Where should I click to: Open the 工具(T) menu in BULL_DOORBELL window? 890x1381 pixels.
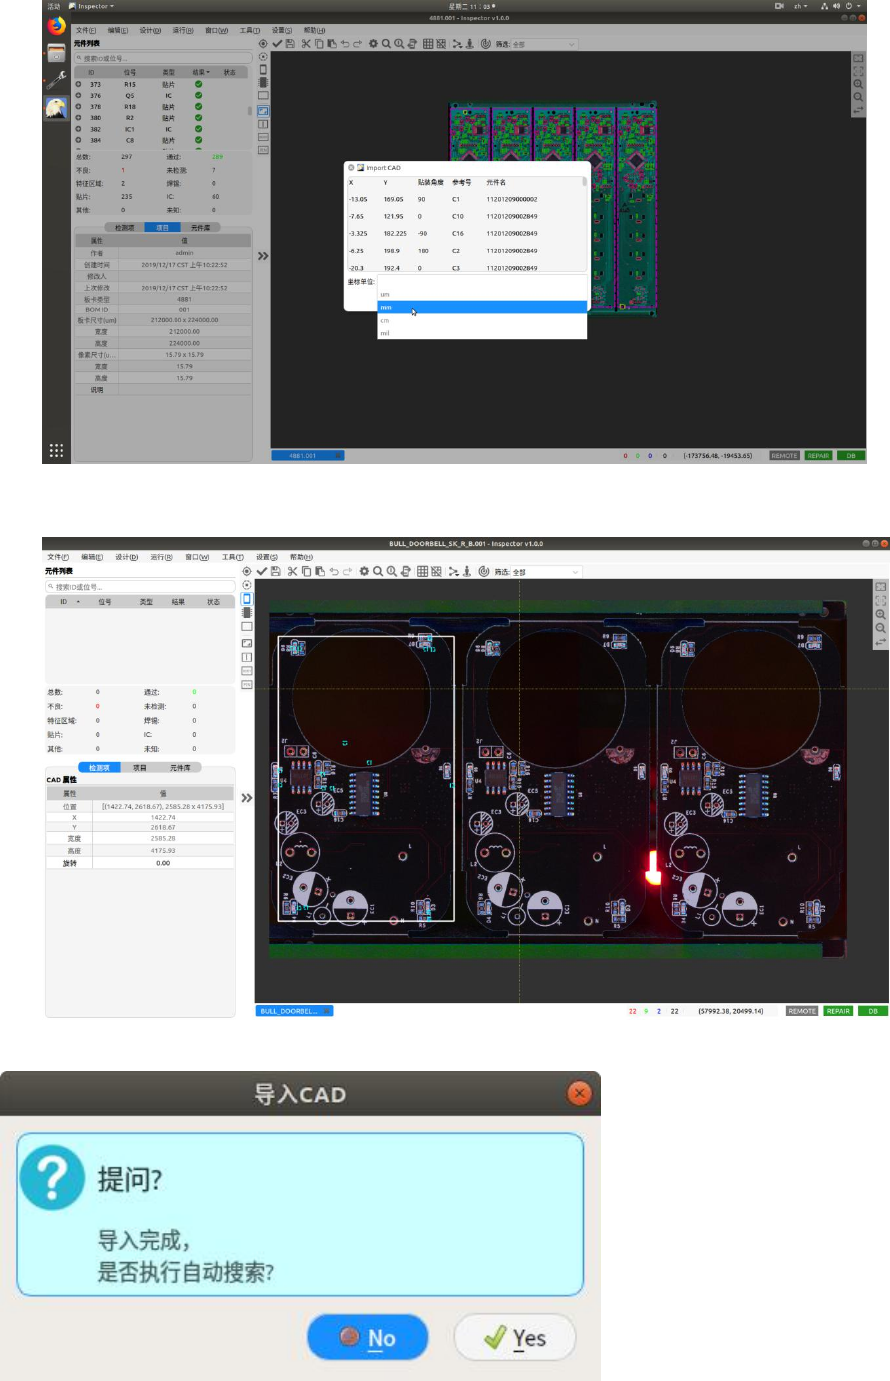pyautogui.click(x=233, y=557)
